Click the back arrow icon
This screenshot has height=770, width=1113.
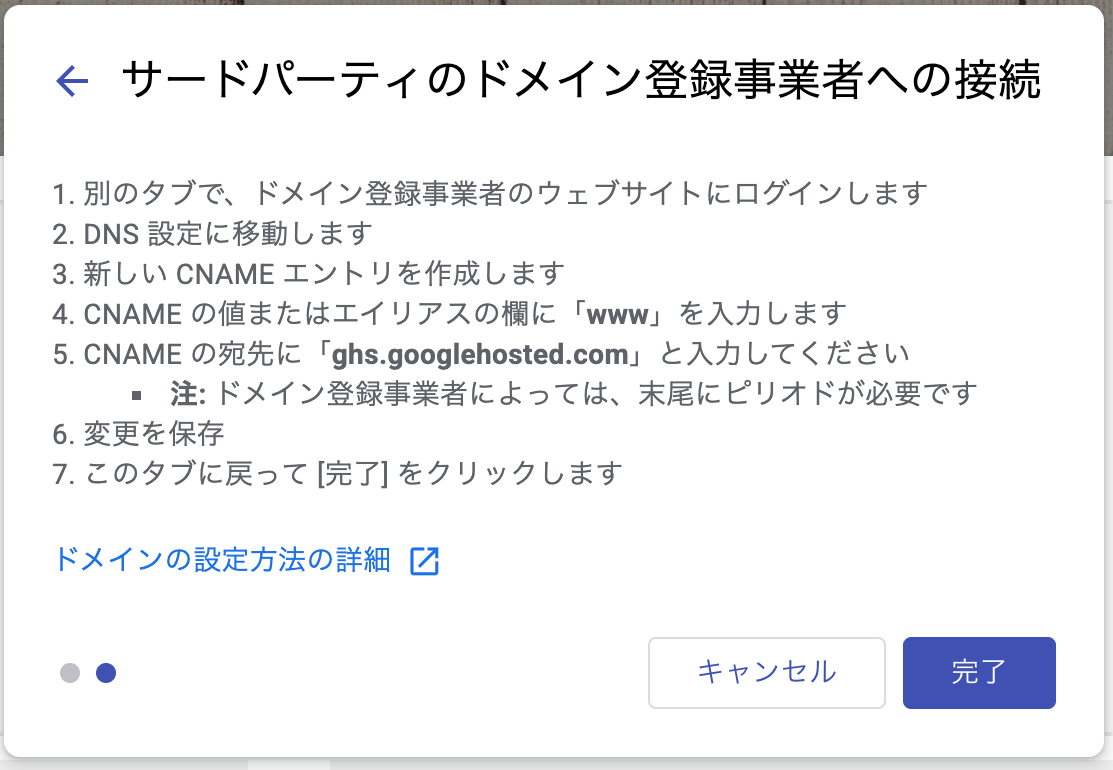[x=73, y=82]
